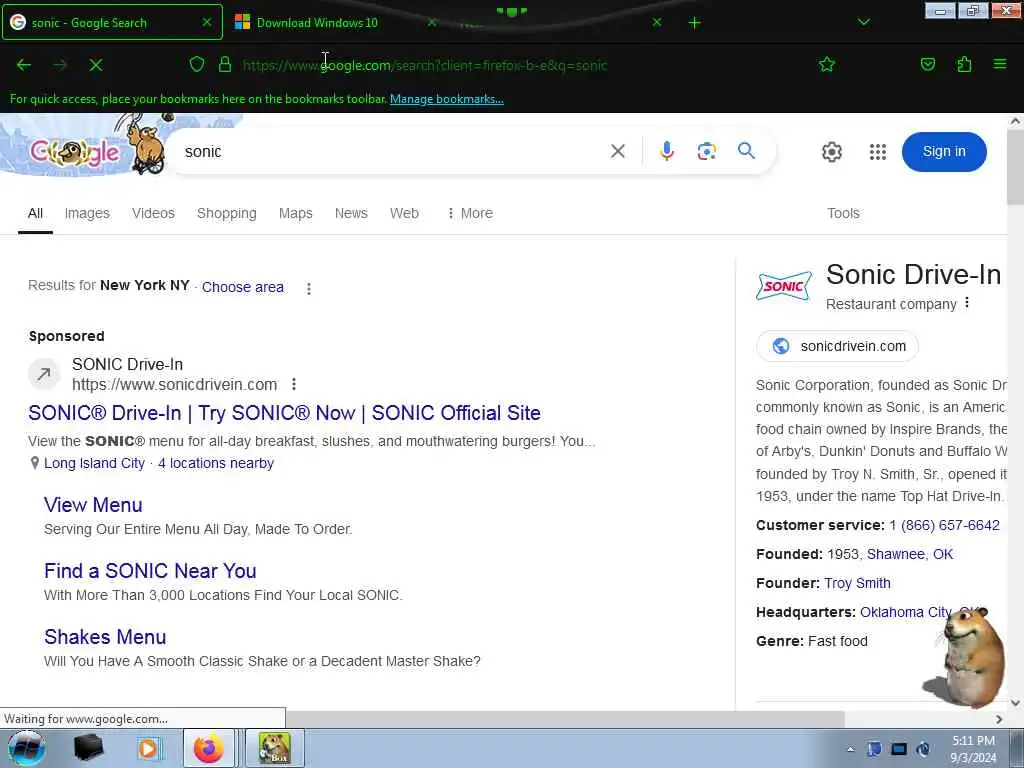Open Google quick settings gear
This screenshot has width=1024, height=768.
(x=831, y=152)
